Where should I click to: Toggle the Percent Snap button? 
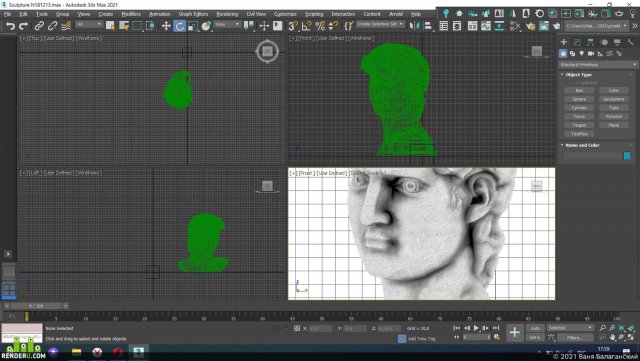pos(320,26)
